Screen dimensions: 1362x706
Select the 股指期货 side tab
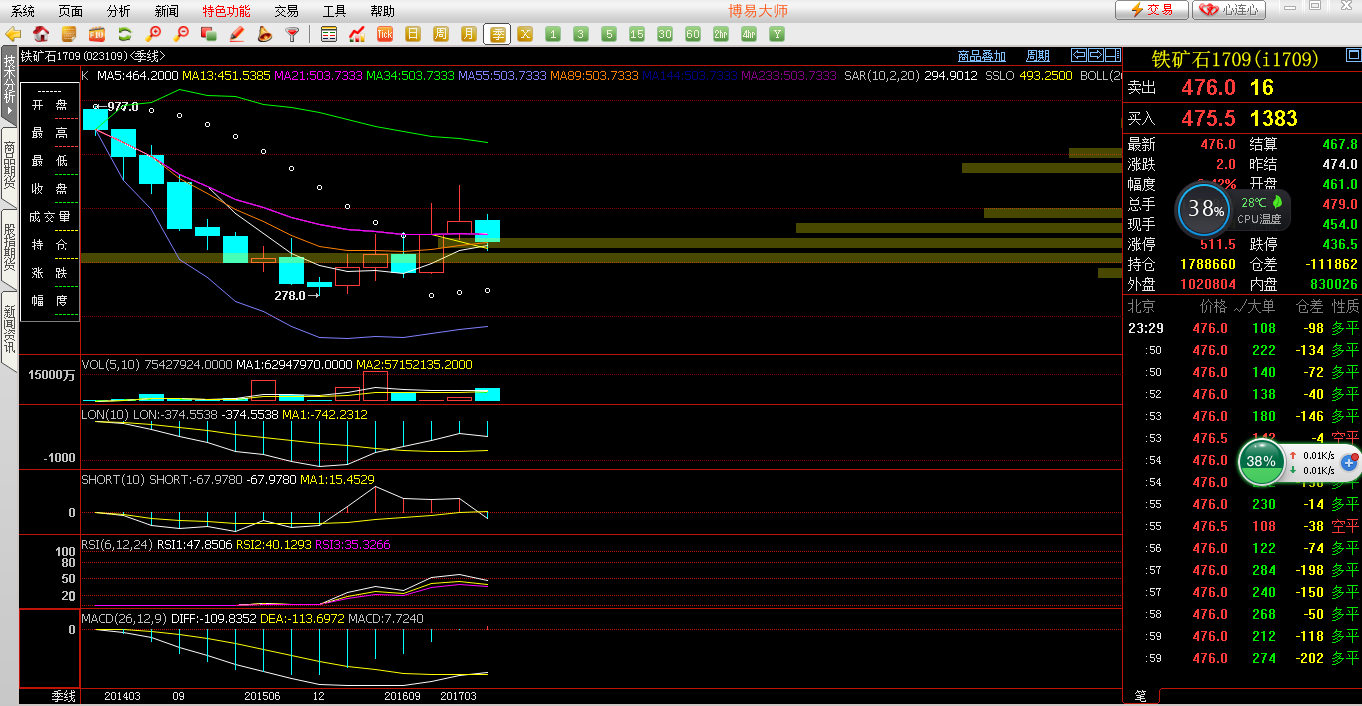(9, 247)
